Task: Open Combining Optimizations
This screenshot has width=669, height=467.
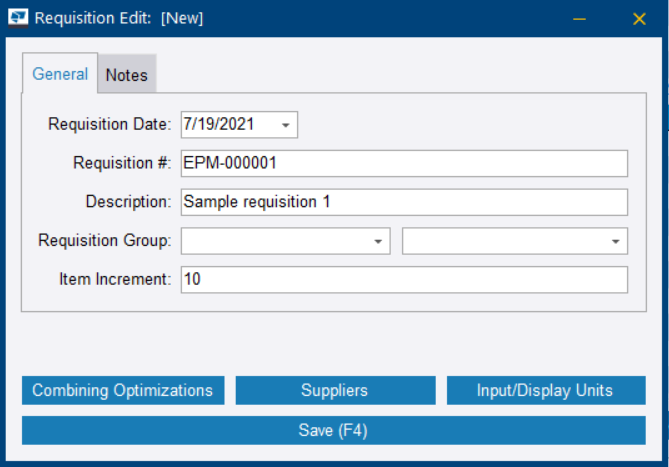Action: click(123, 391)
